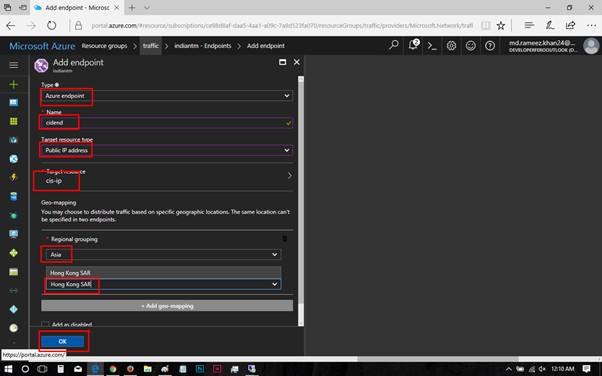This screenshot has width=602, height=376.
Task: Launch Cloud Shell from the header
Action: click(432, 46)
